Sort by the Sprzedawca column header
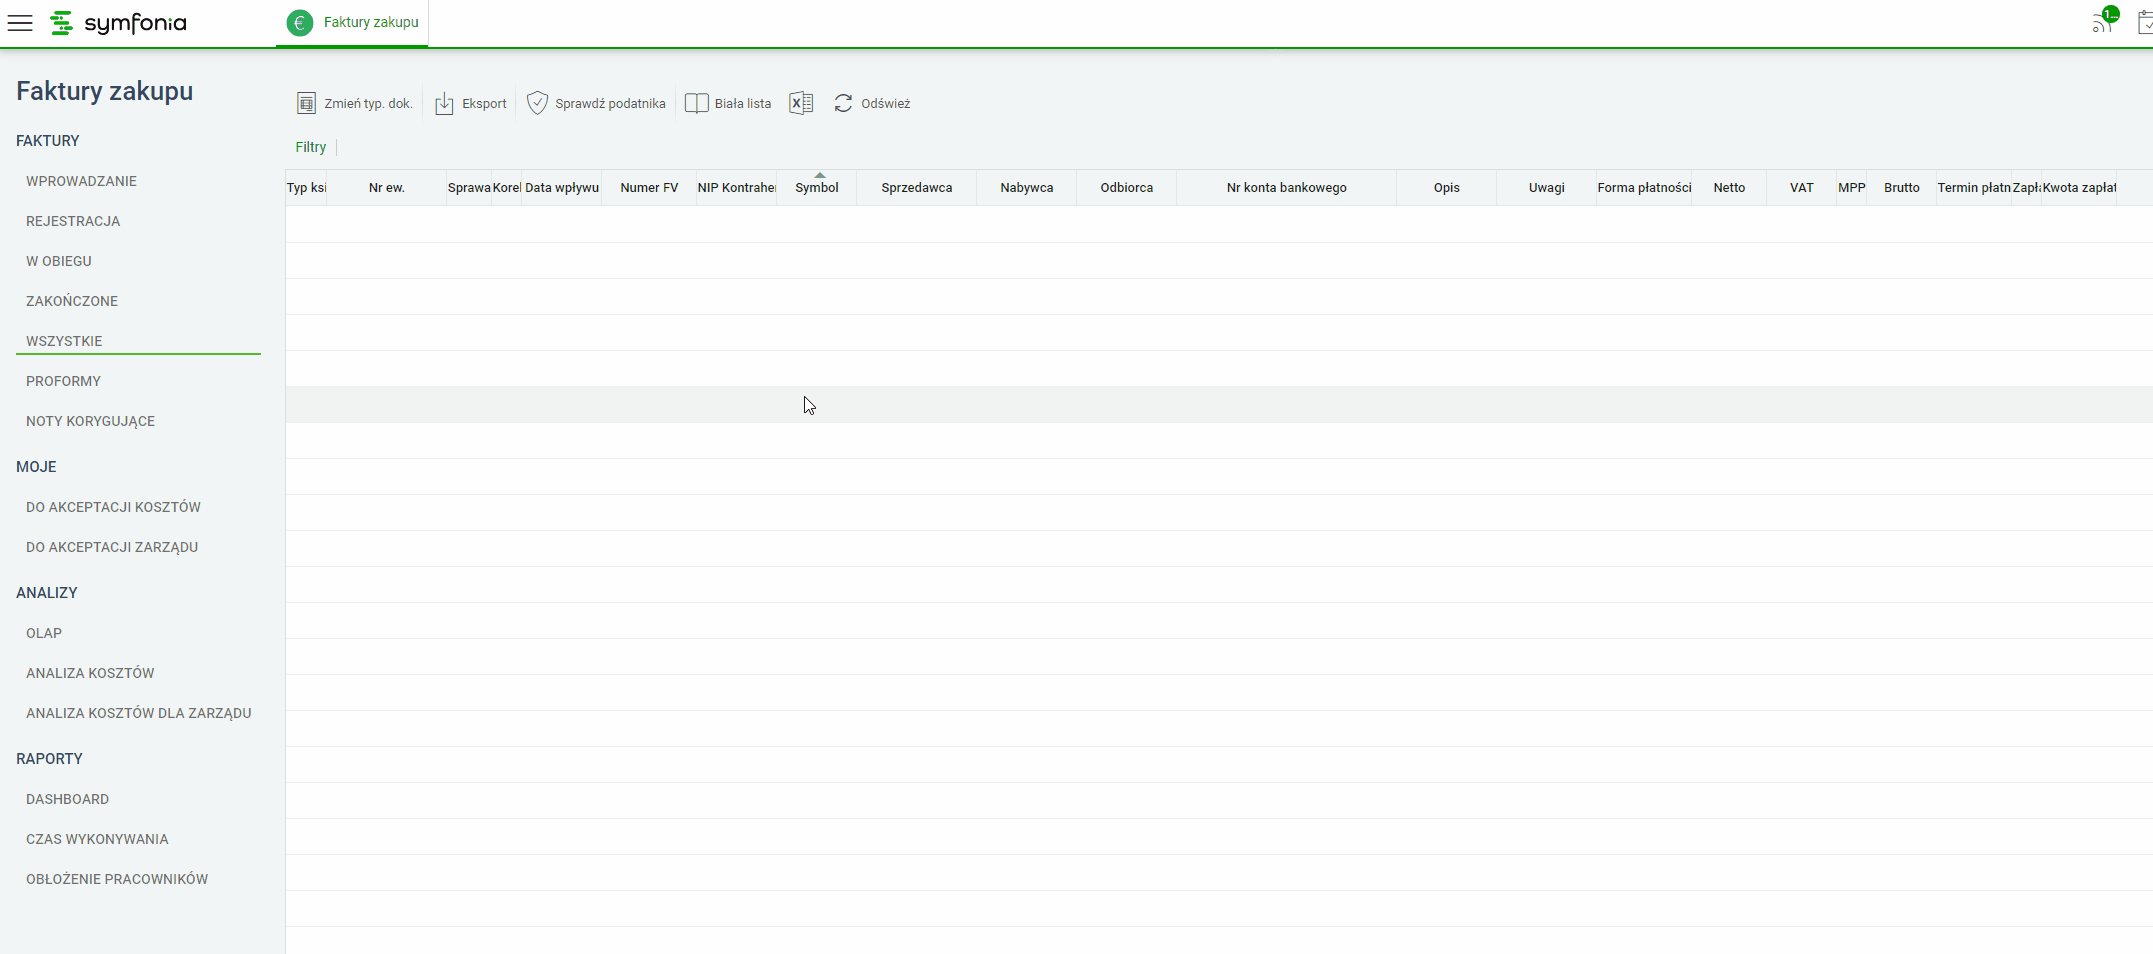 pyautogui.click(x=917, y=187)
